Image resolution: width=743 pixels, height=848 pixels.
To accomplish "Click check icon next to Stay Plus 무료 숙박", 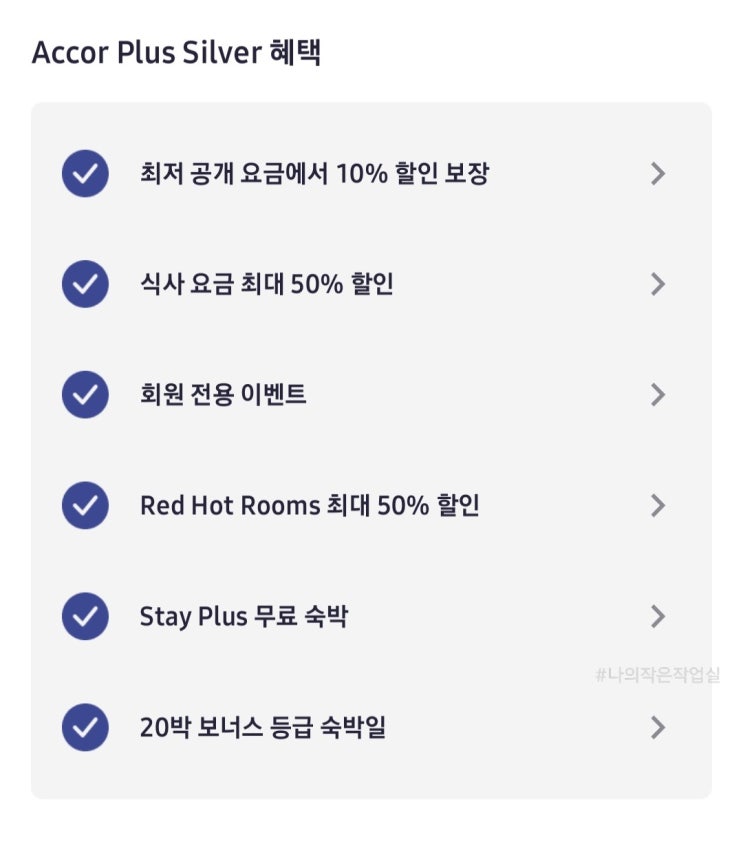I will [x=85, y=616].
